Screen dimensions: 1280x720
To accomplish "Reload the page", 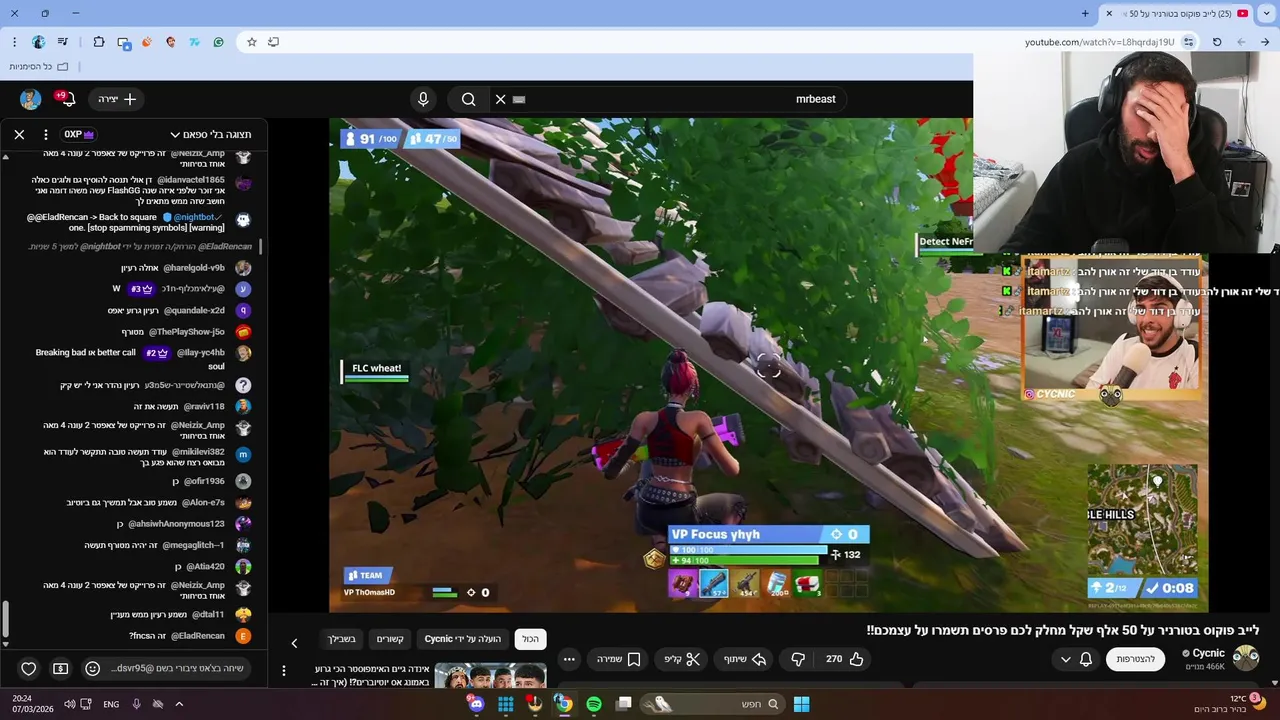I will 1217,42.
